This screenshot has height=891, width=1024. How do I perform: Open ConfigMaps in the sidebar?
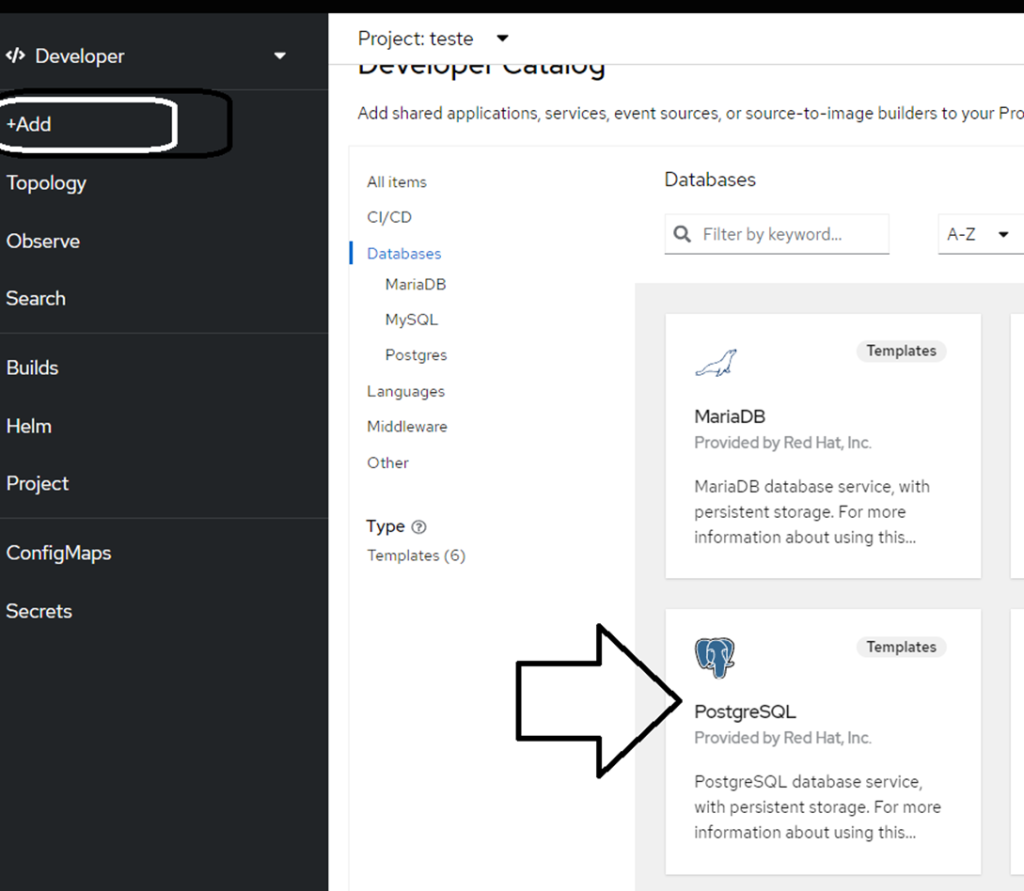[59, 553]
